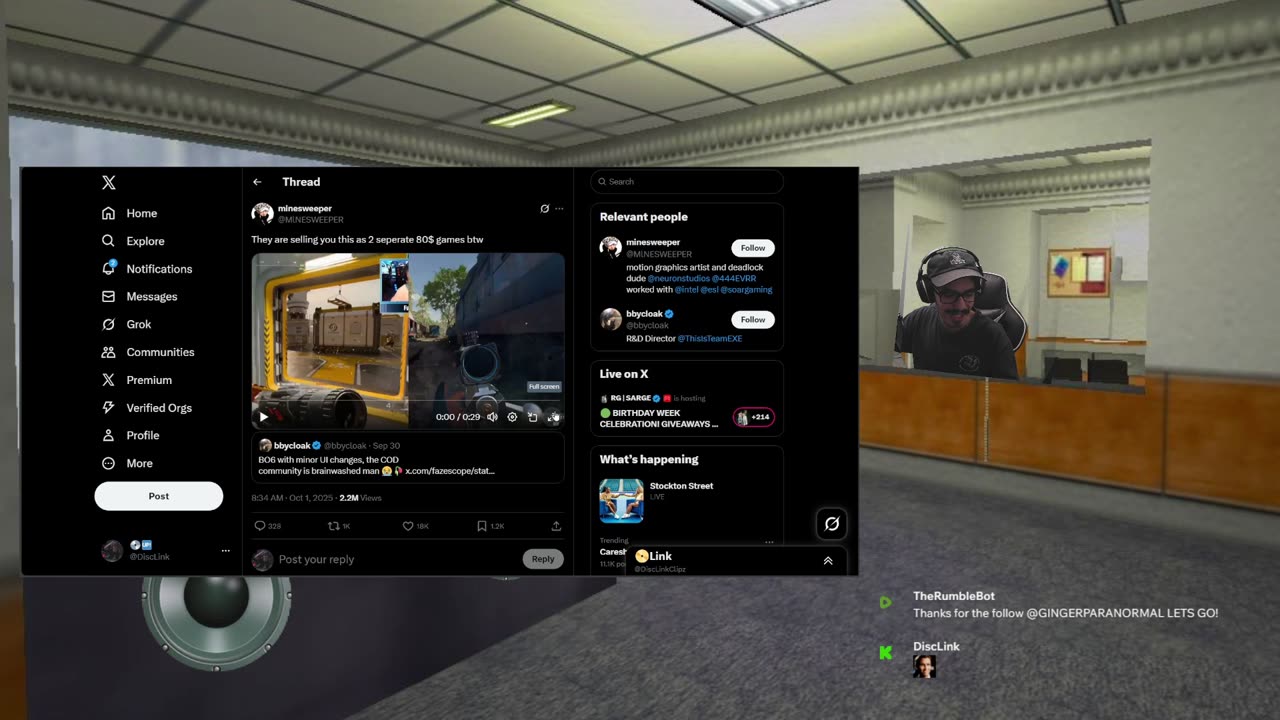Click the 2.2M Views count

[x=360, y=498]
